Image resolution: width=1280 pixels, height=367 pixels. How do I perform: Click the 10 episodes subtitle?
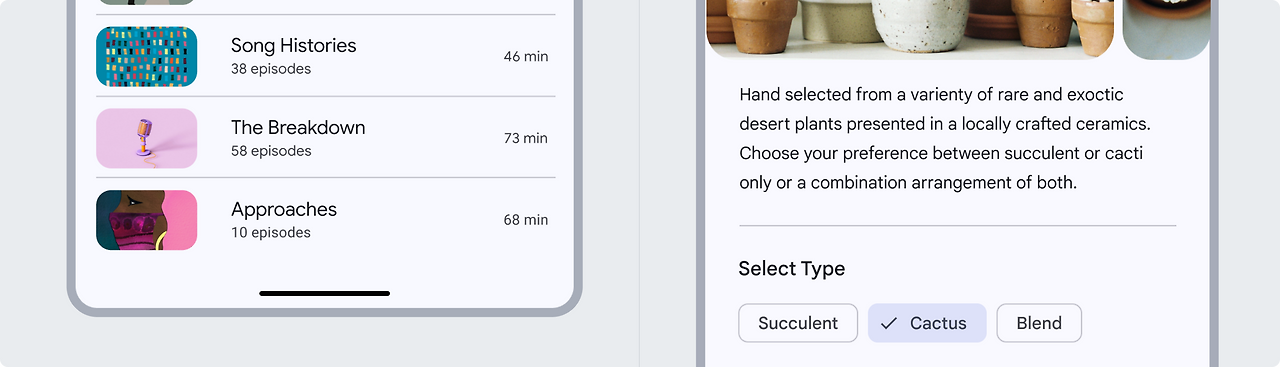[271, 233]
